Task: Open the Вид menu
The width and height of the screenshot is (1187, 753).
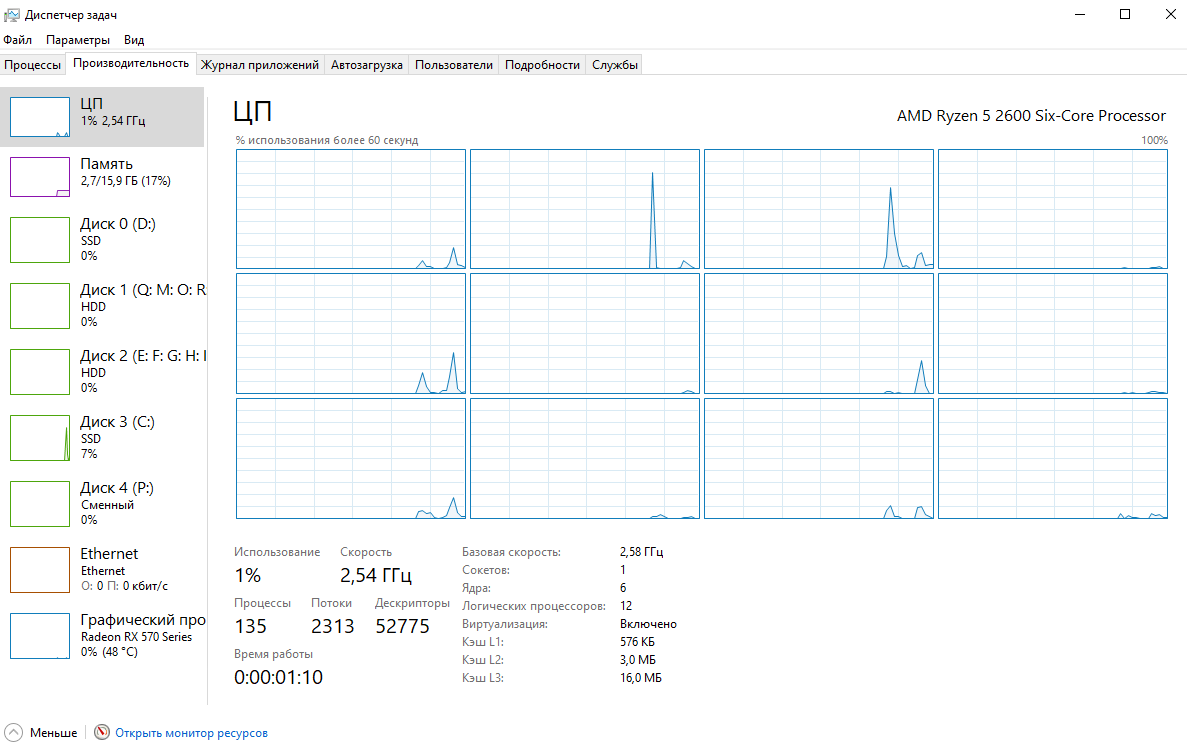Action: coord(134,39)
